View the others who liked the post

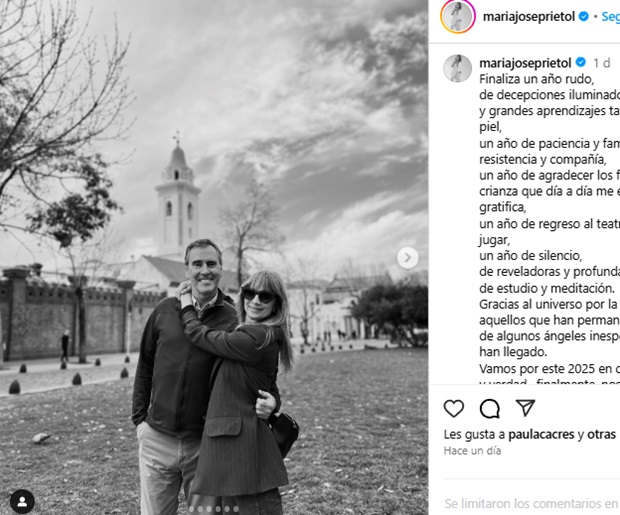(601, 434)
